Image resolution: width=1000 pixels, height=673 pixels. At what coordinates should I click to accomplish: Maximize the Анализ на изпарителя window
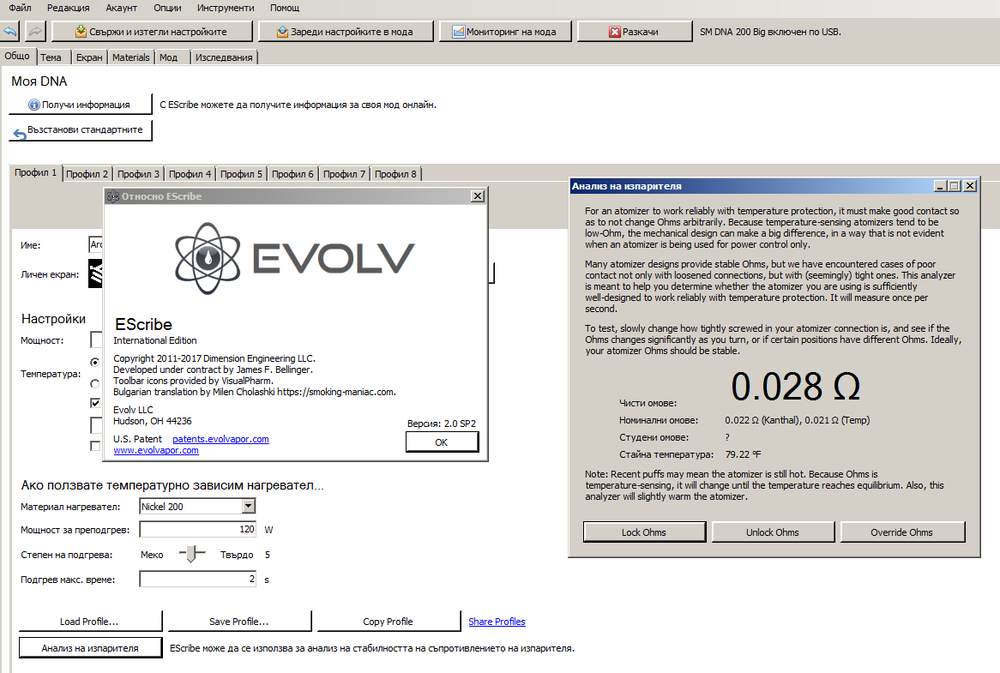click(955, 186)
